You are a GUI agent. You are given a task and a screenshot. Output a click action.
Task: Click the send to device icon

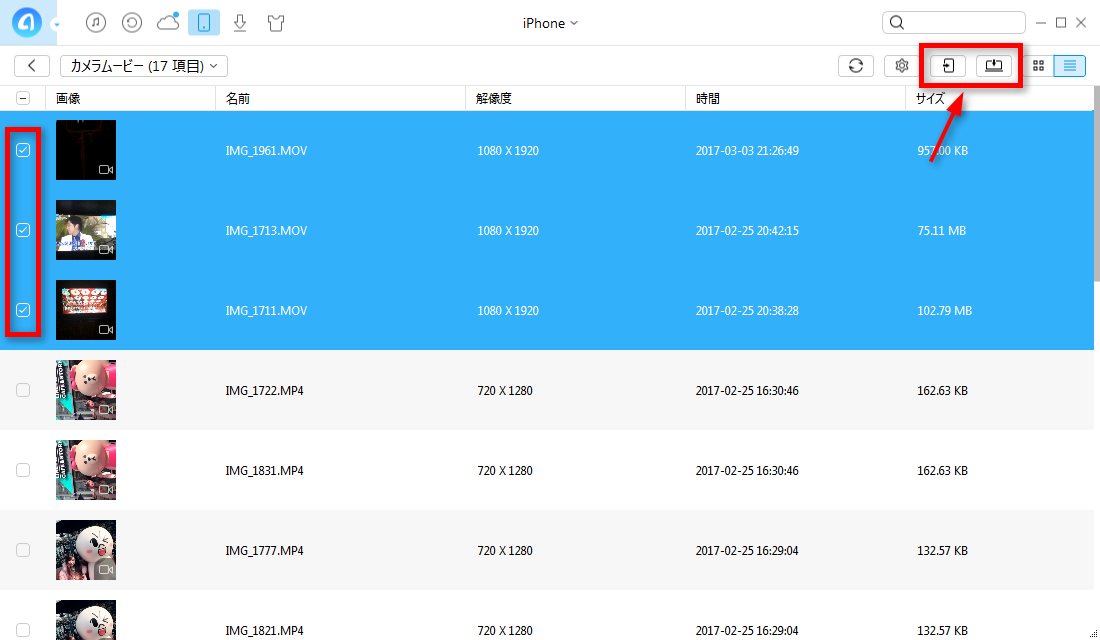point(948,65)
